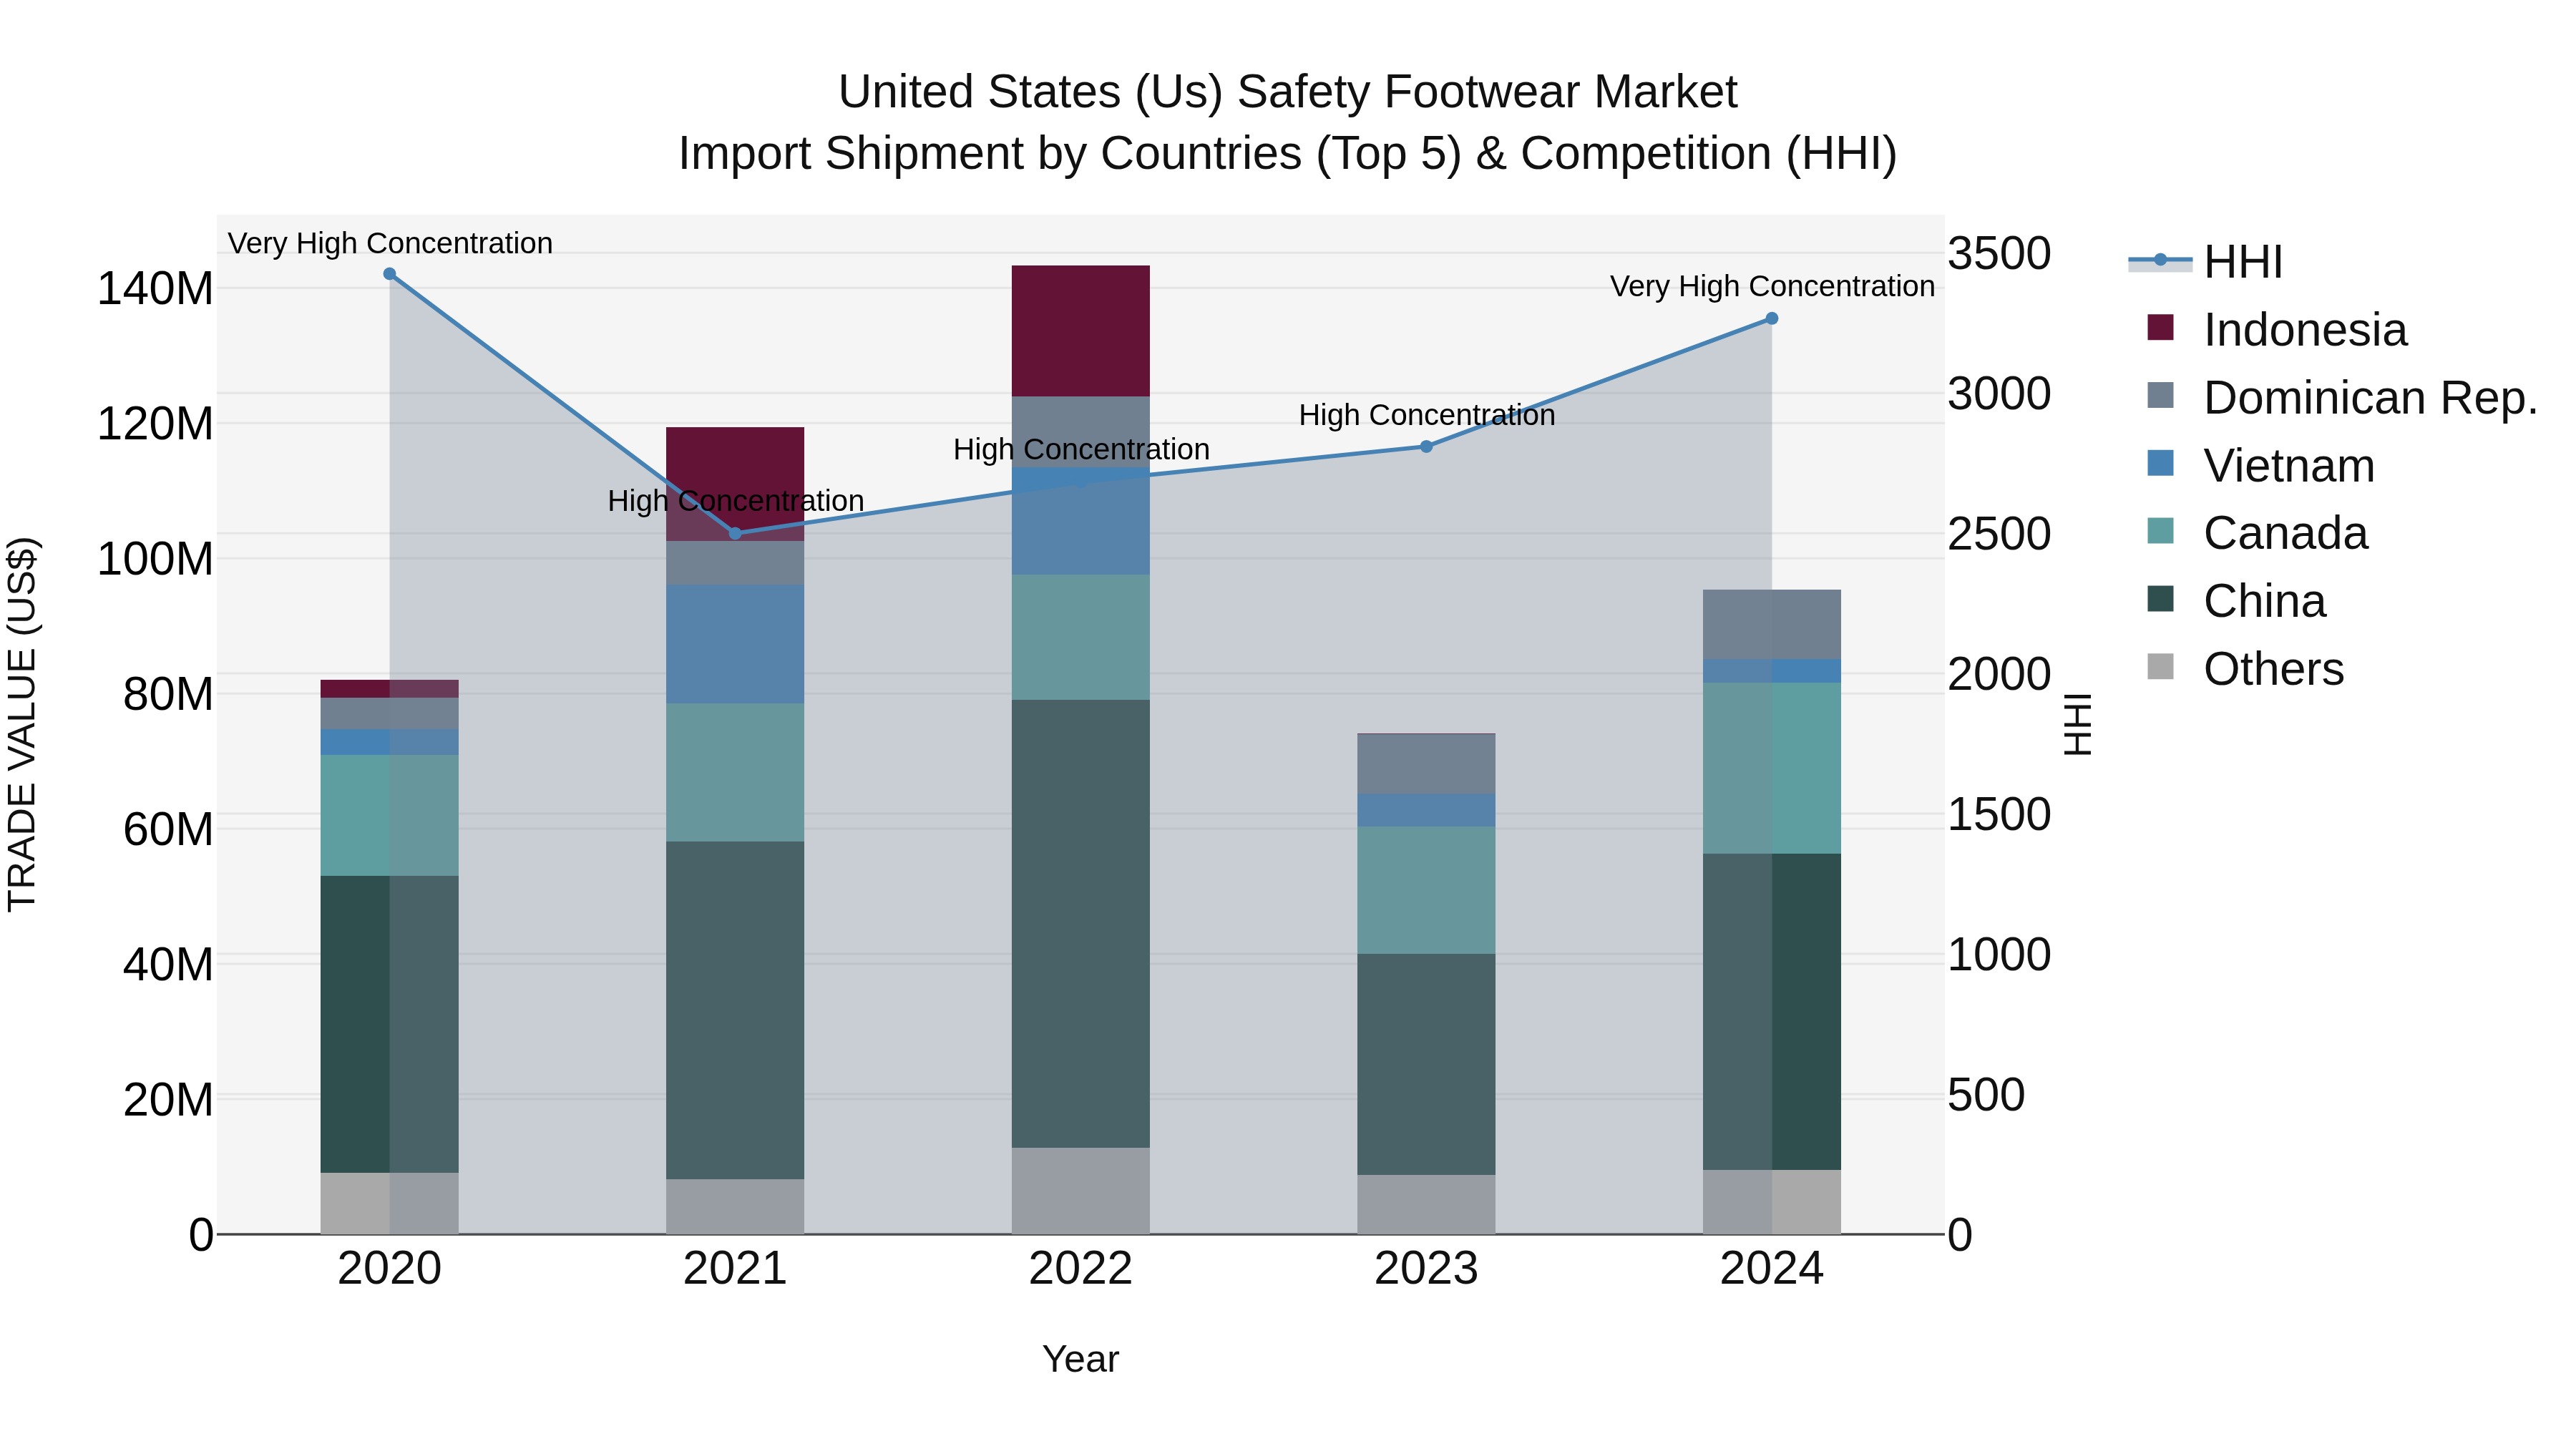
Task: Click the TRADE VALUE (US$) axis title
Action: (x=23, y=725)
